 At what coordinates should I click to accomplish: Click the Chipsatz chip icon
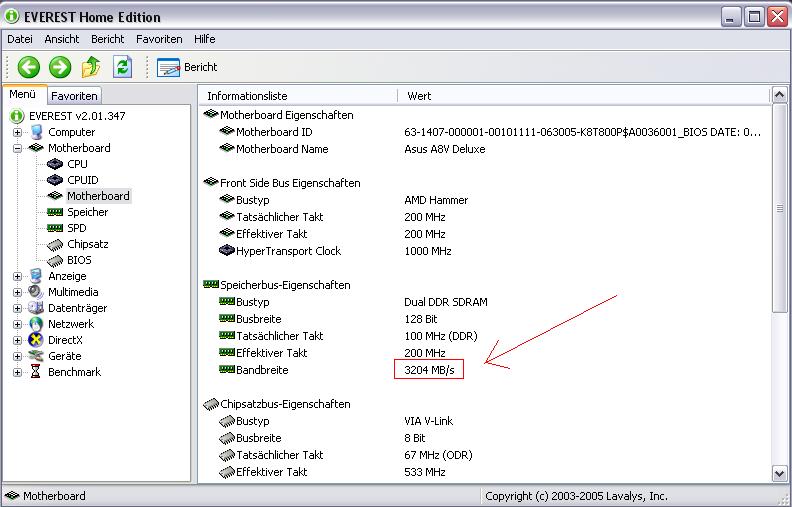[55, 245]
